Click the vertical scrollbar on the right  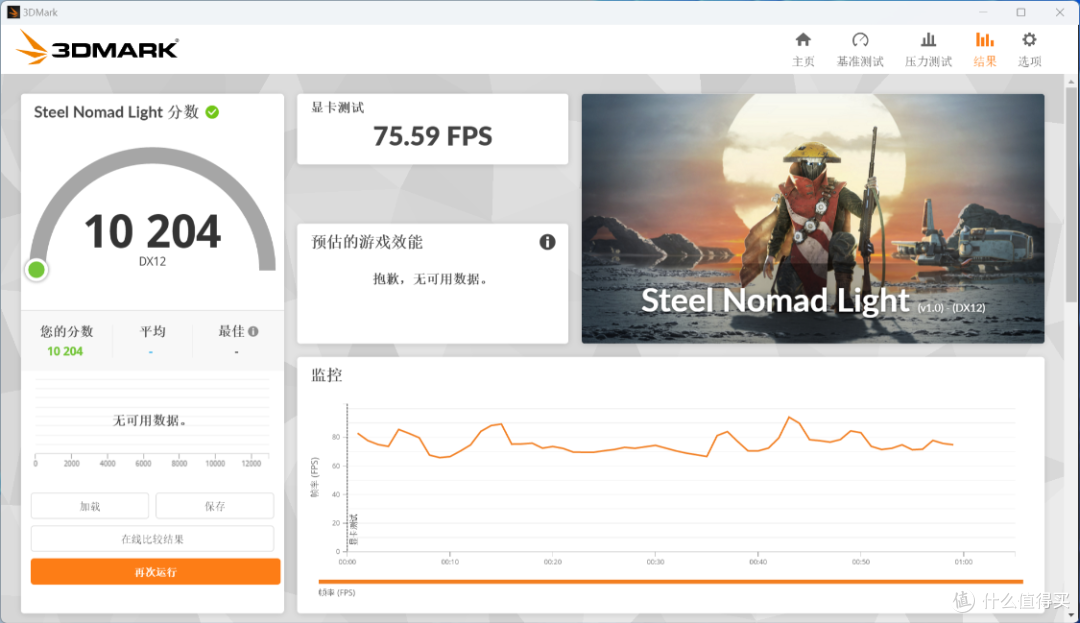(x=1071, y=193)
